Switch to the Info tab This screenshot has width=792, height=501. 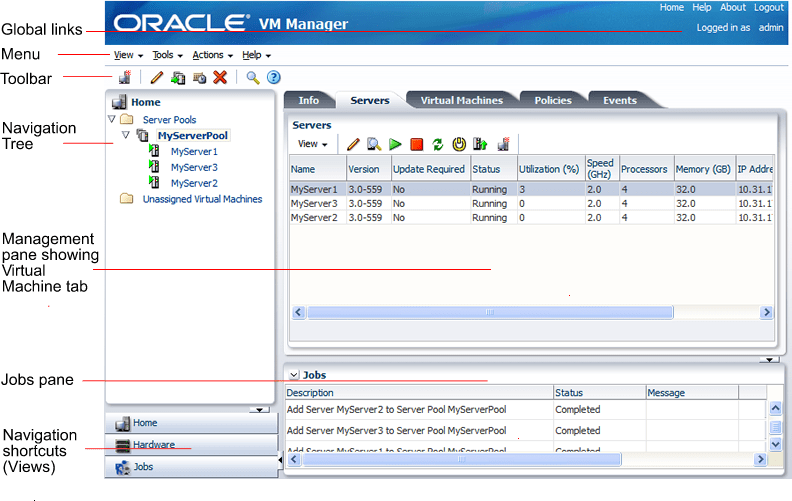(309, 101)
